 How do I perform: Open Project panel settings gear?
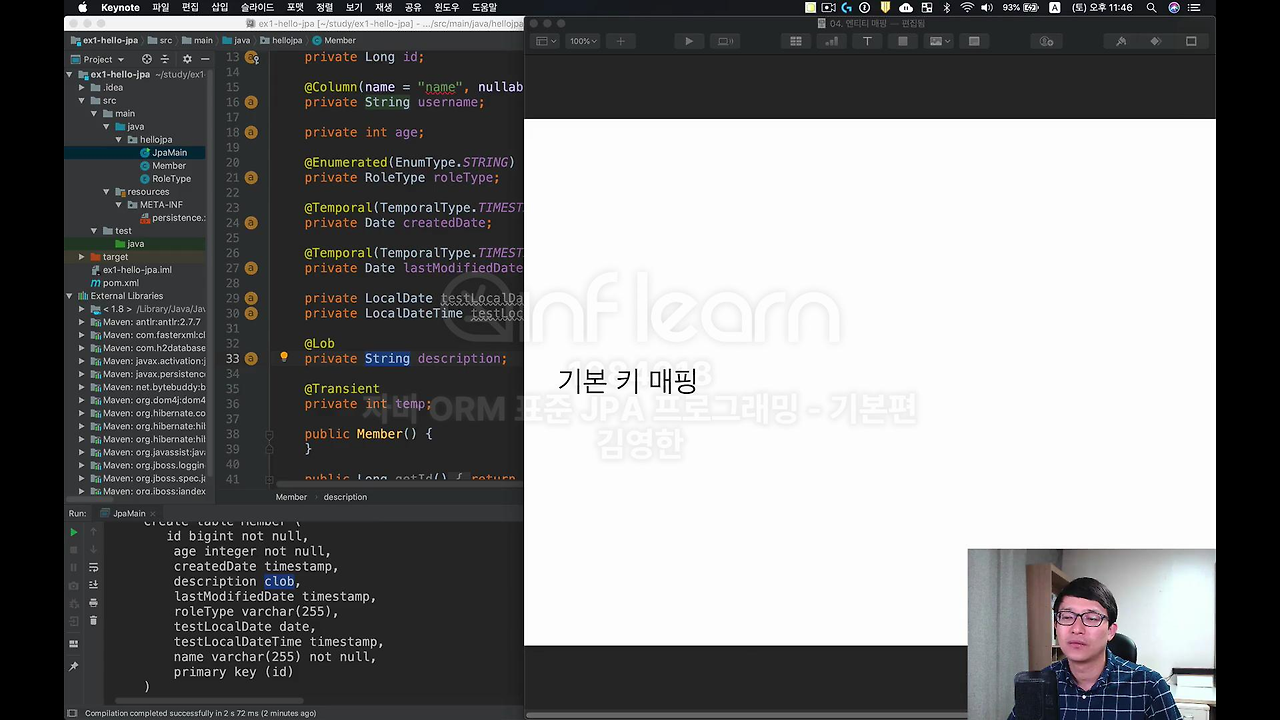point(186,59)
